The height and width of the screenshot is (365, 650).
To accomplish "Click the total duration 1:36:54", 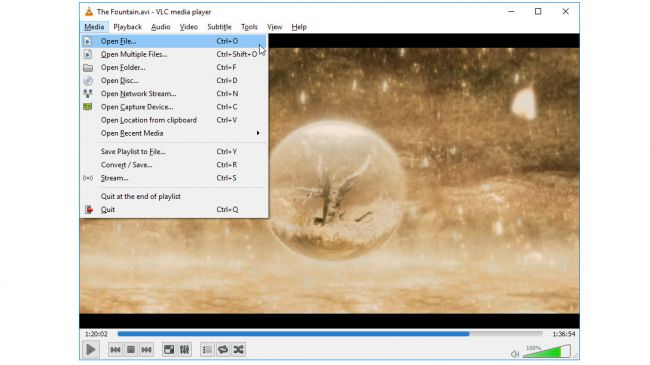I will point(564,334).
